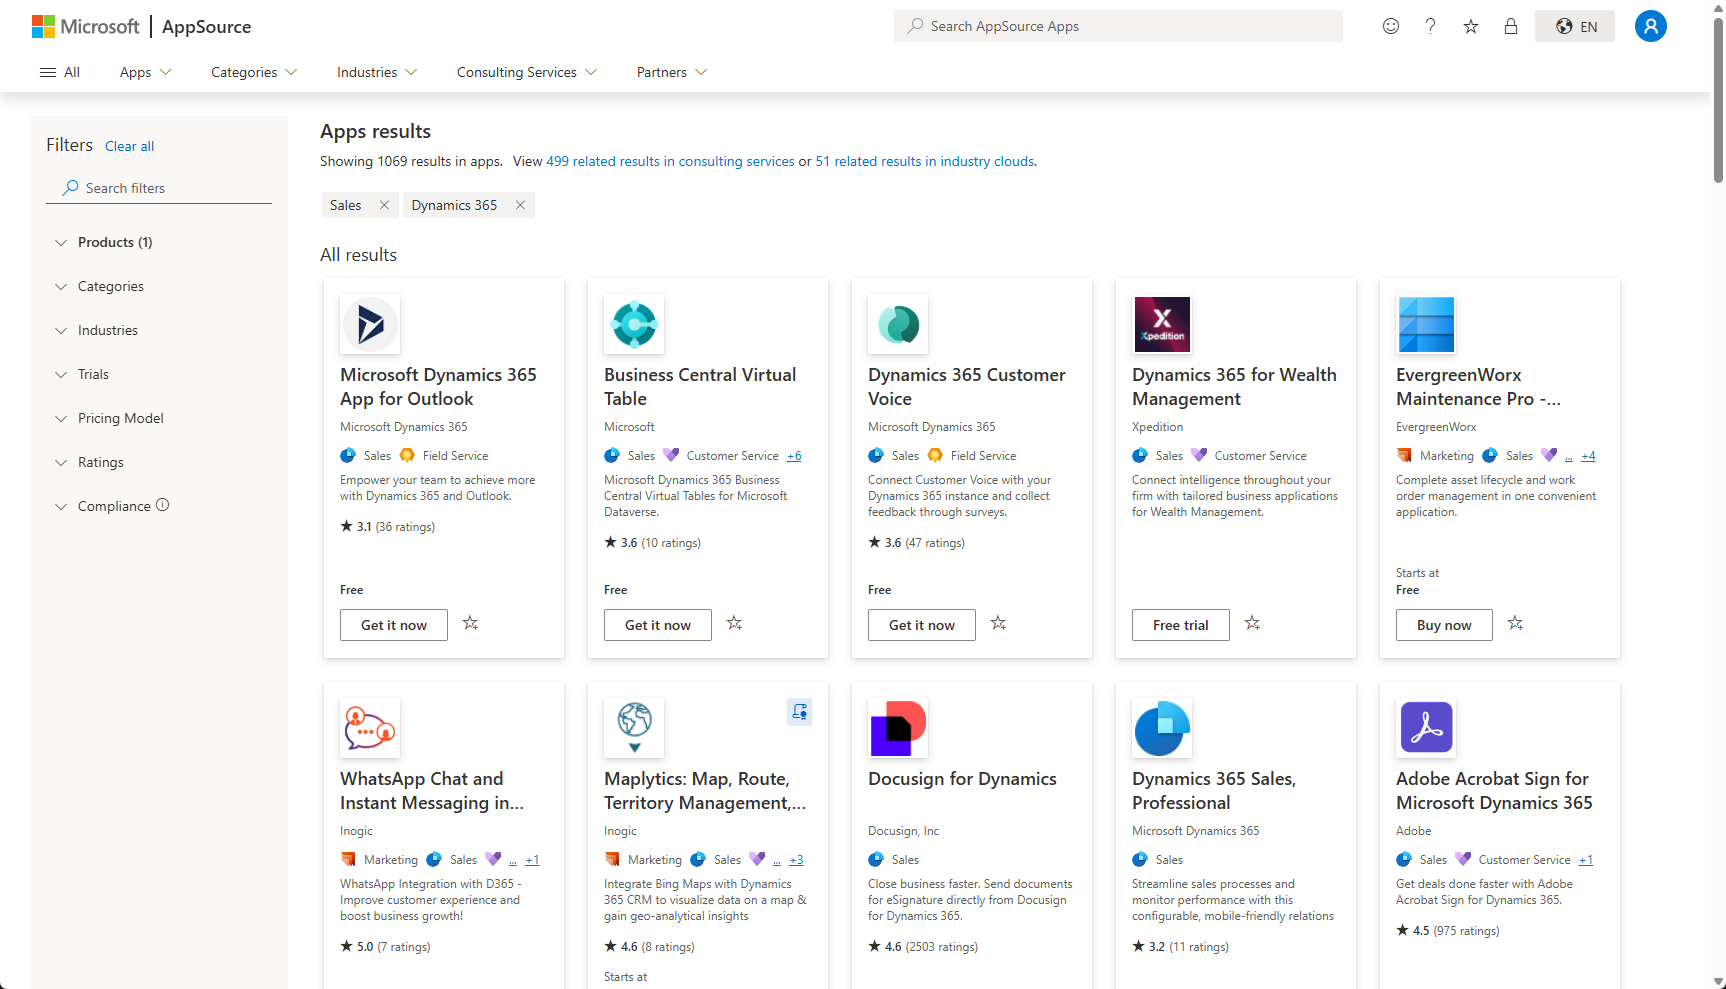
Task: Open Adobe Acrobat Sign for Dynamics title
Action: click(x=1494, y=791)
